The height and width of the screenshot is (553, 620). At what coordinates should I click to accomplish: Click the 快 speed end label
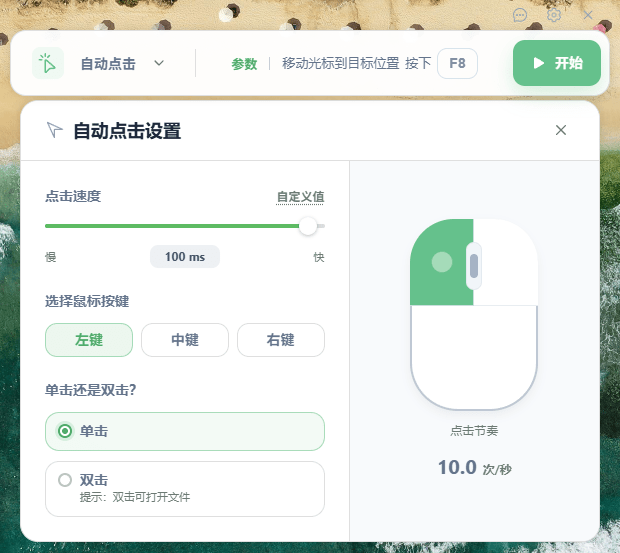[x=319, y=257]
